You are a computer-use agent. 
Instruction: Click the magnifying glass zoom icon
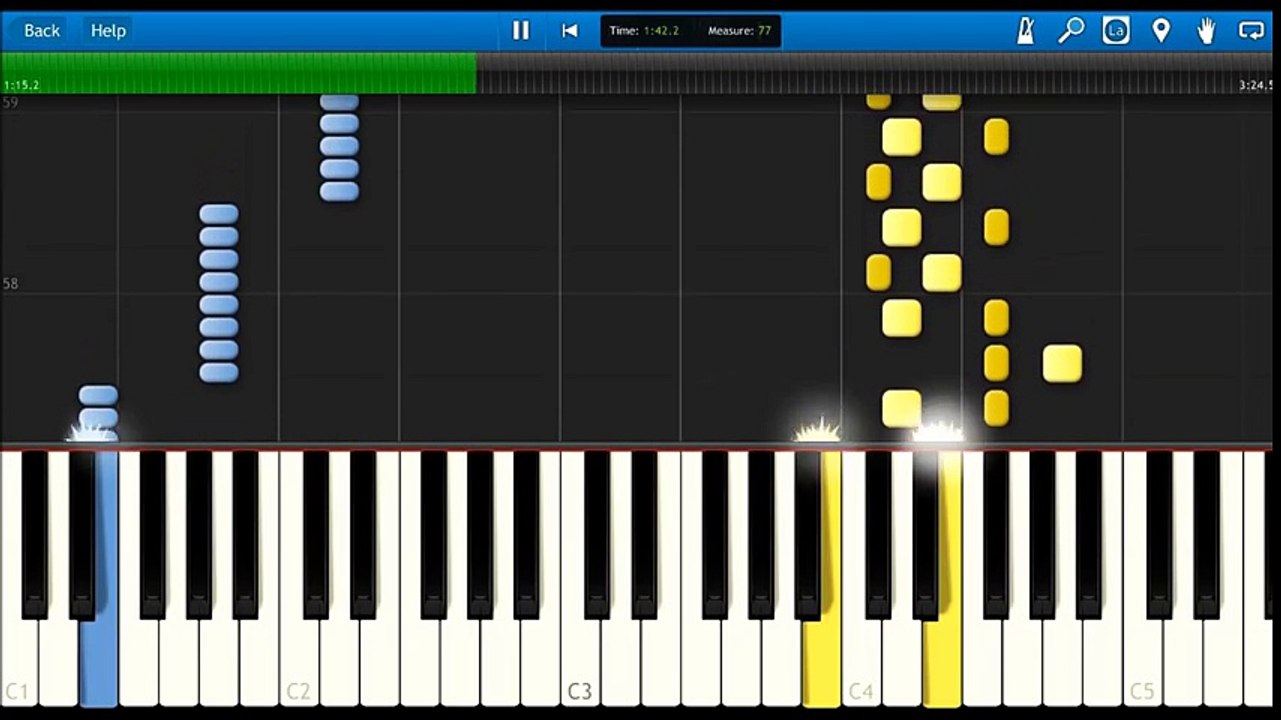(1071, 31)
